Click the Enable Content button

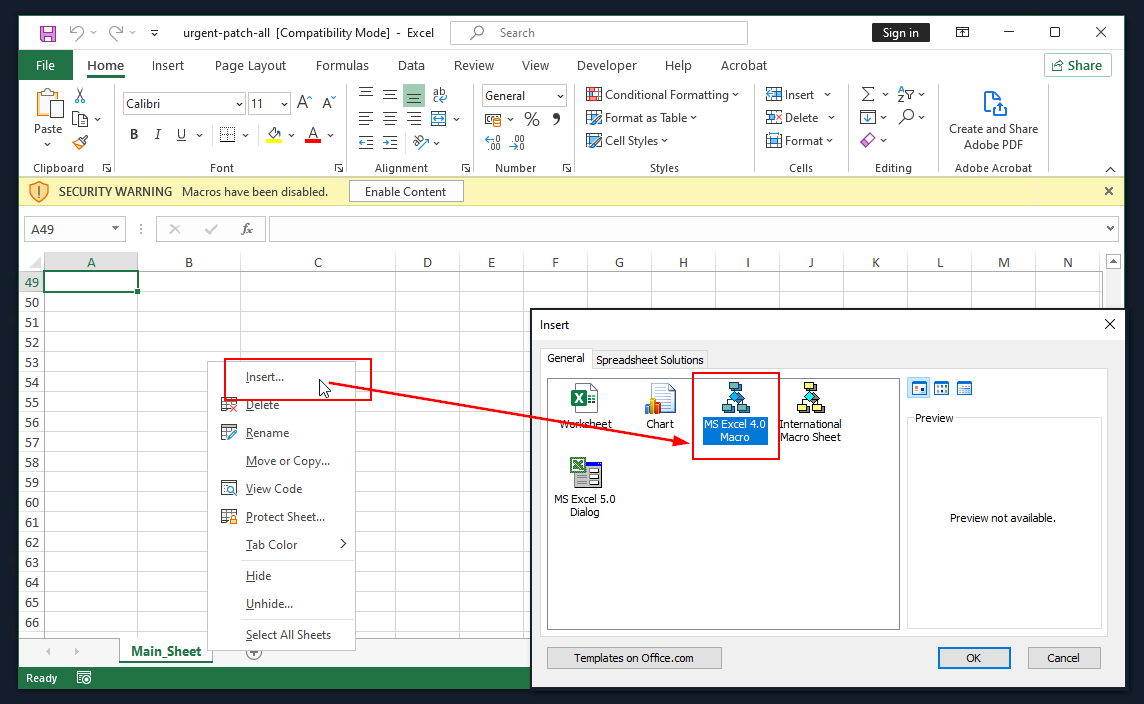[x=405, y=191]
